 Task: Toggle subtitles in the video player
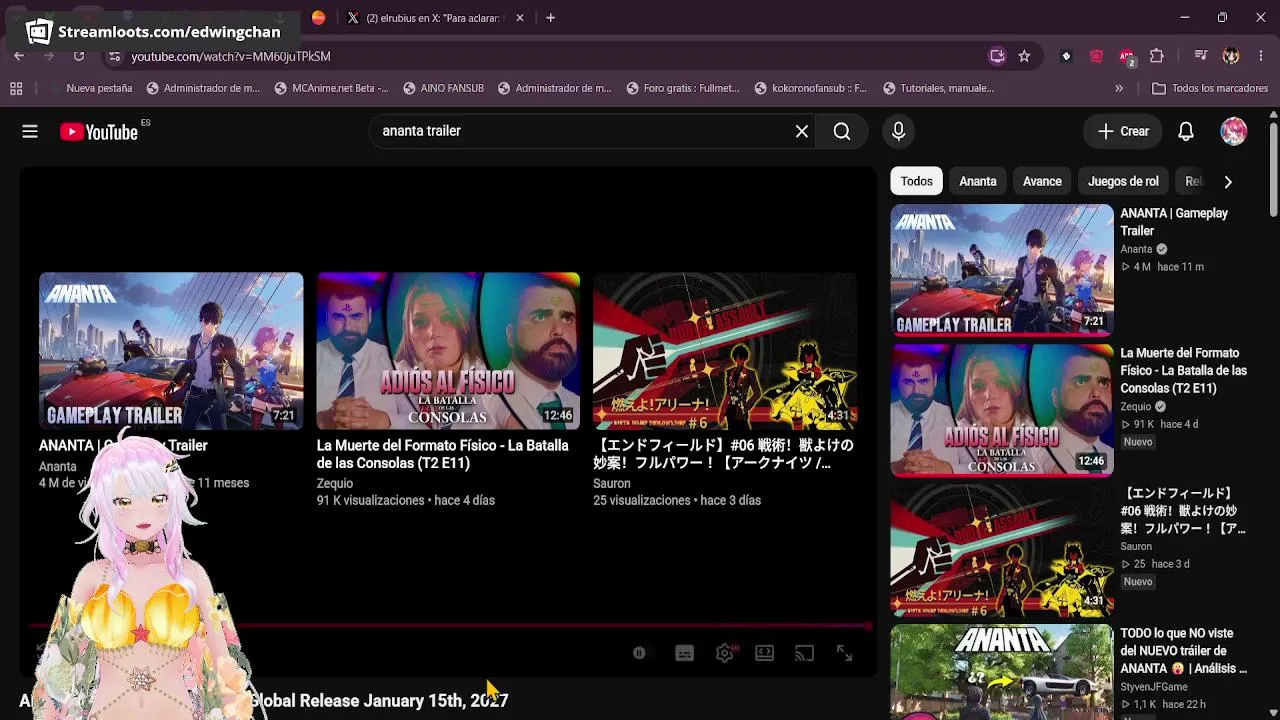(685, 653)
